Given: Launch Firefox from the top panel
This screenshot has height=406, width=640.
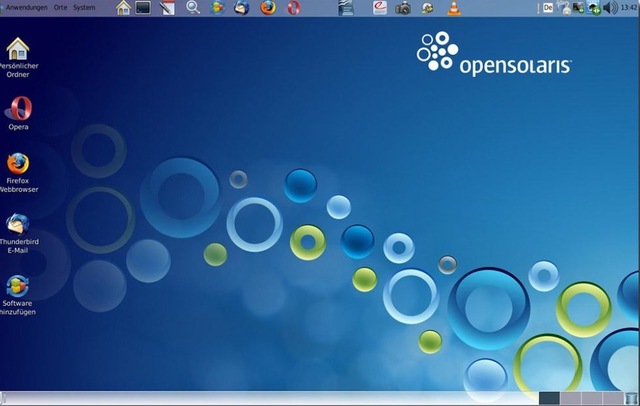Looking at the screenshot, I should point(268,8).
